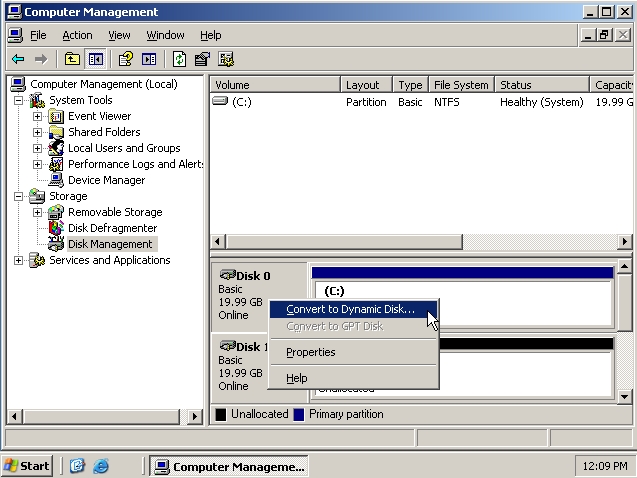Screen dimensions: 637x478
Task: Click the Event Viewer tree icon
Action: (x=56, y=117)
